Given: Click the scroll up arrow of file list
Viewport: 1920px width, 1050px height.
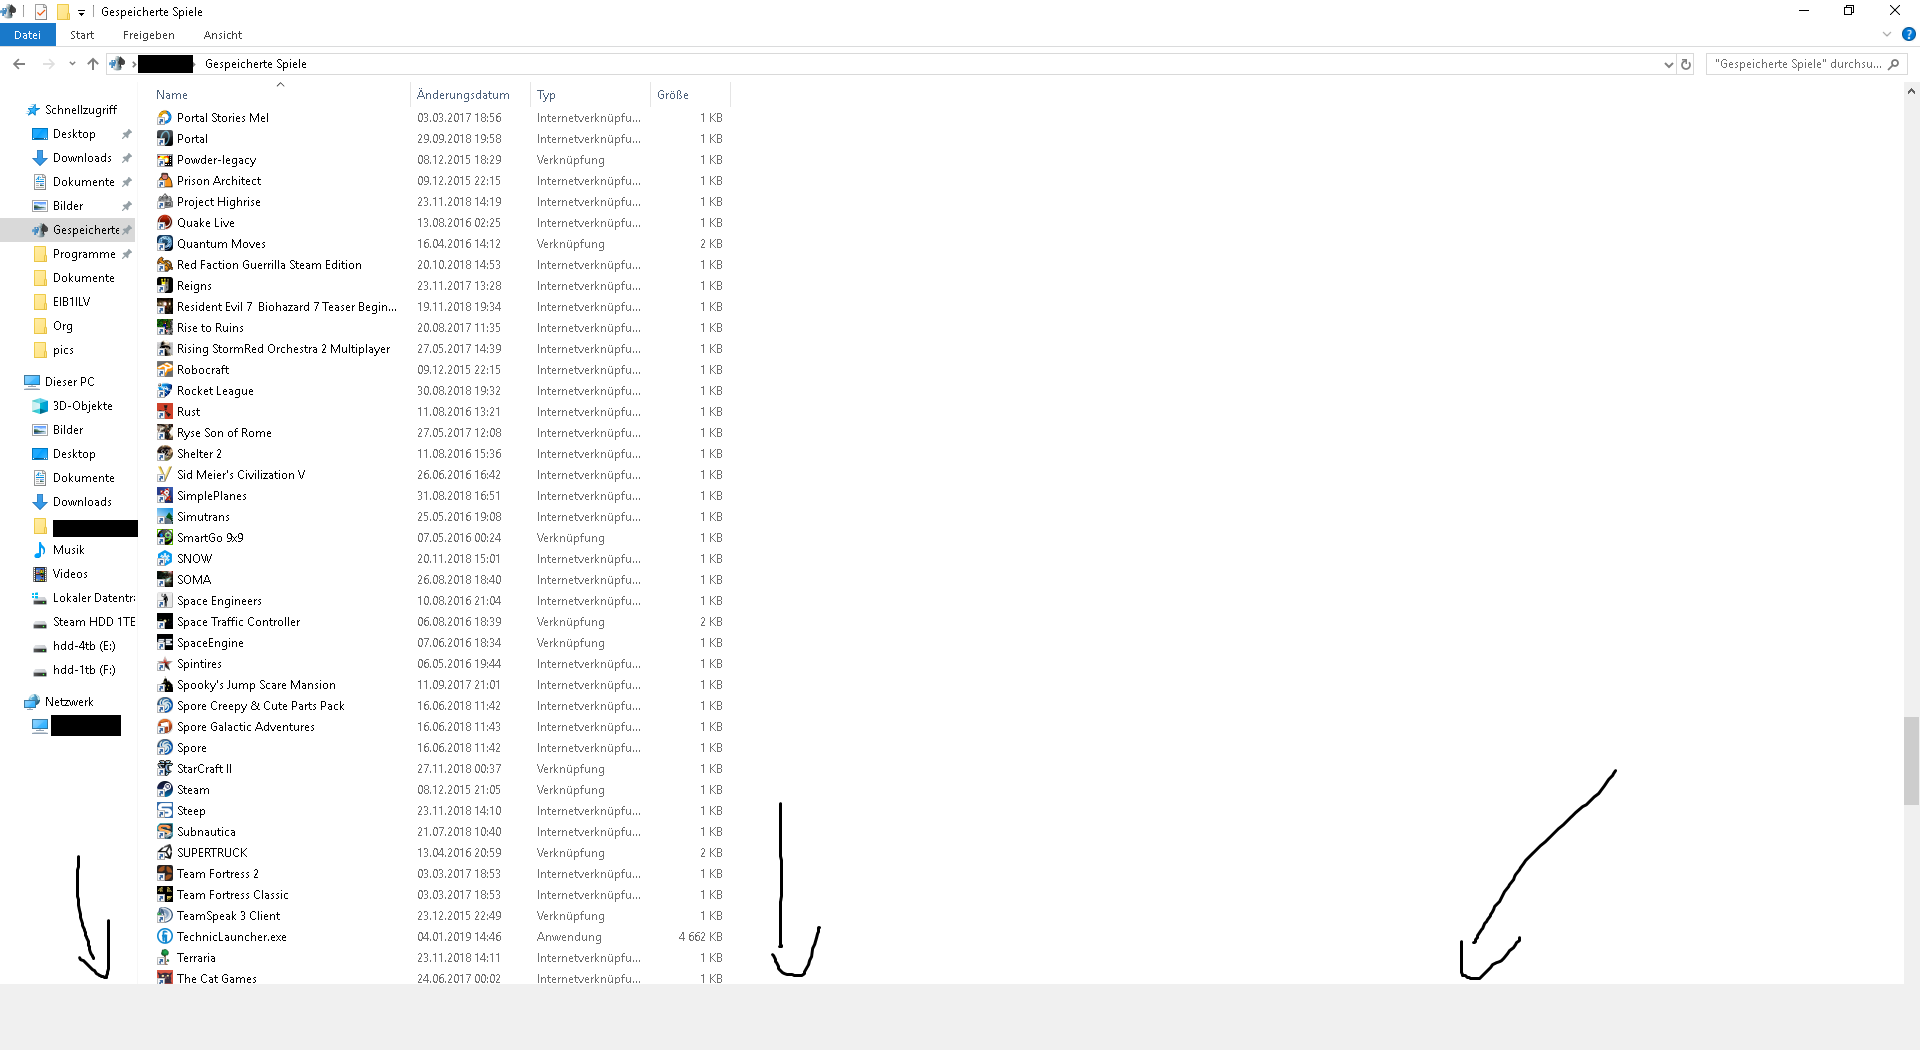Looking at the screenshot, I should (1911, 91).
